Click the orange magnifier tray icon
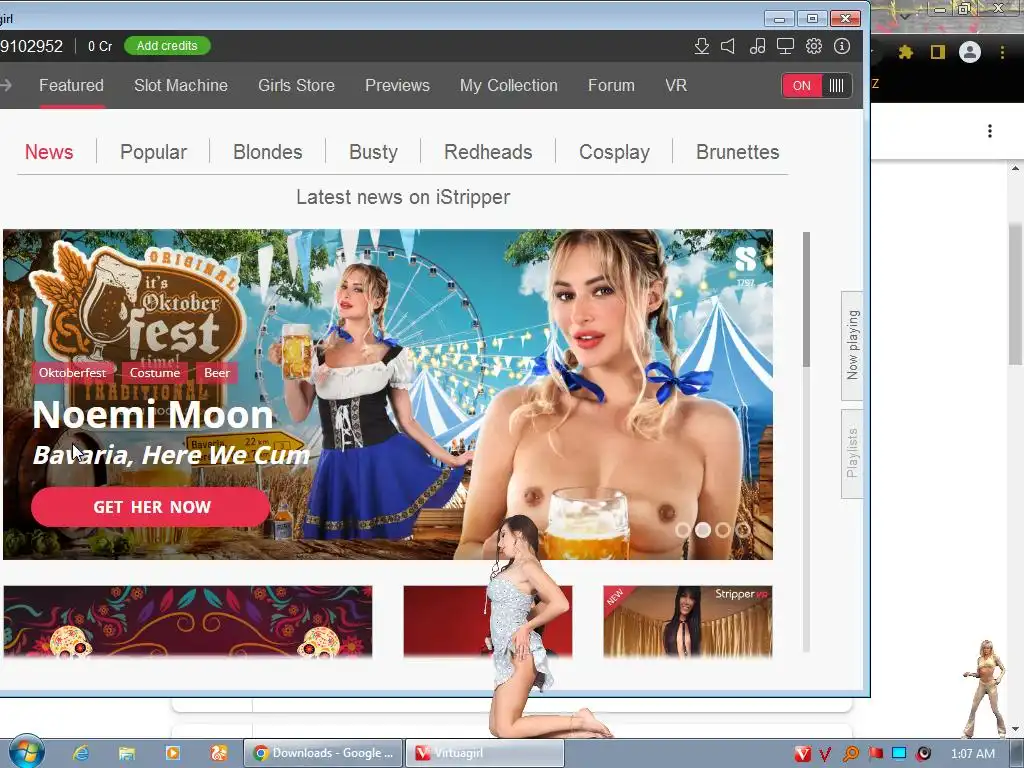 pos(850,754)
